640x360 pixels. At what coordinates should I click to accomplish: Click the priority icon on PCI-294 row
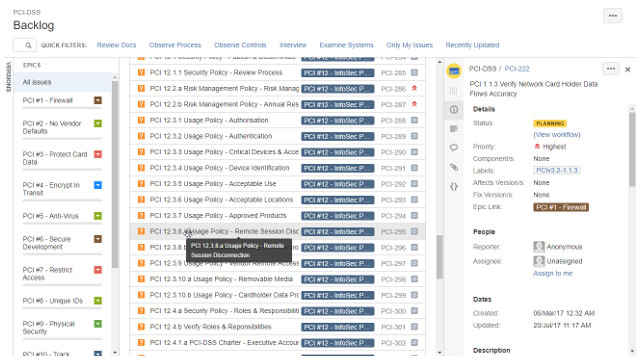tap(414, 216)
